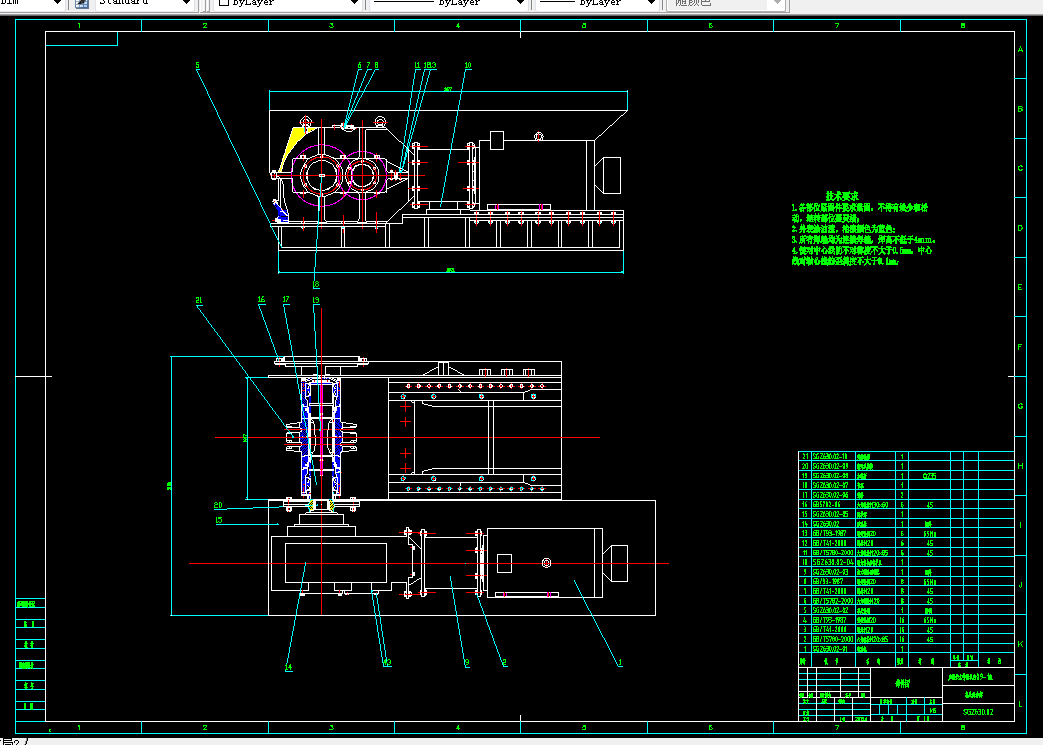Open the Standard table style dropdown
The width and height of the screenshot is (1043, 745).
tap(144, 3)
